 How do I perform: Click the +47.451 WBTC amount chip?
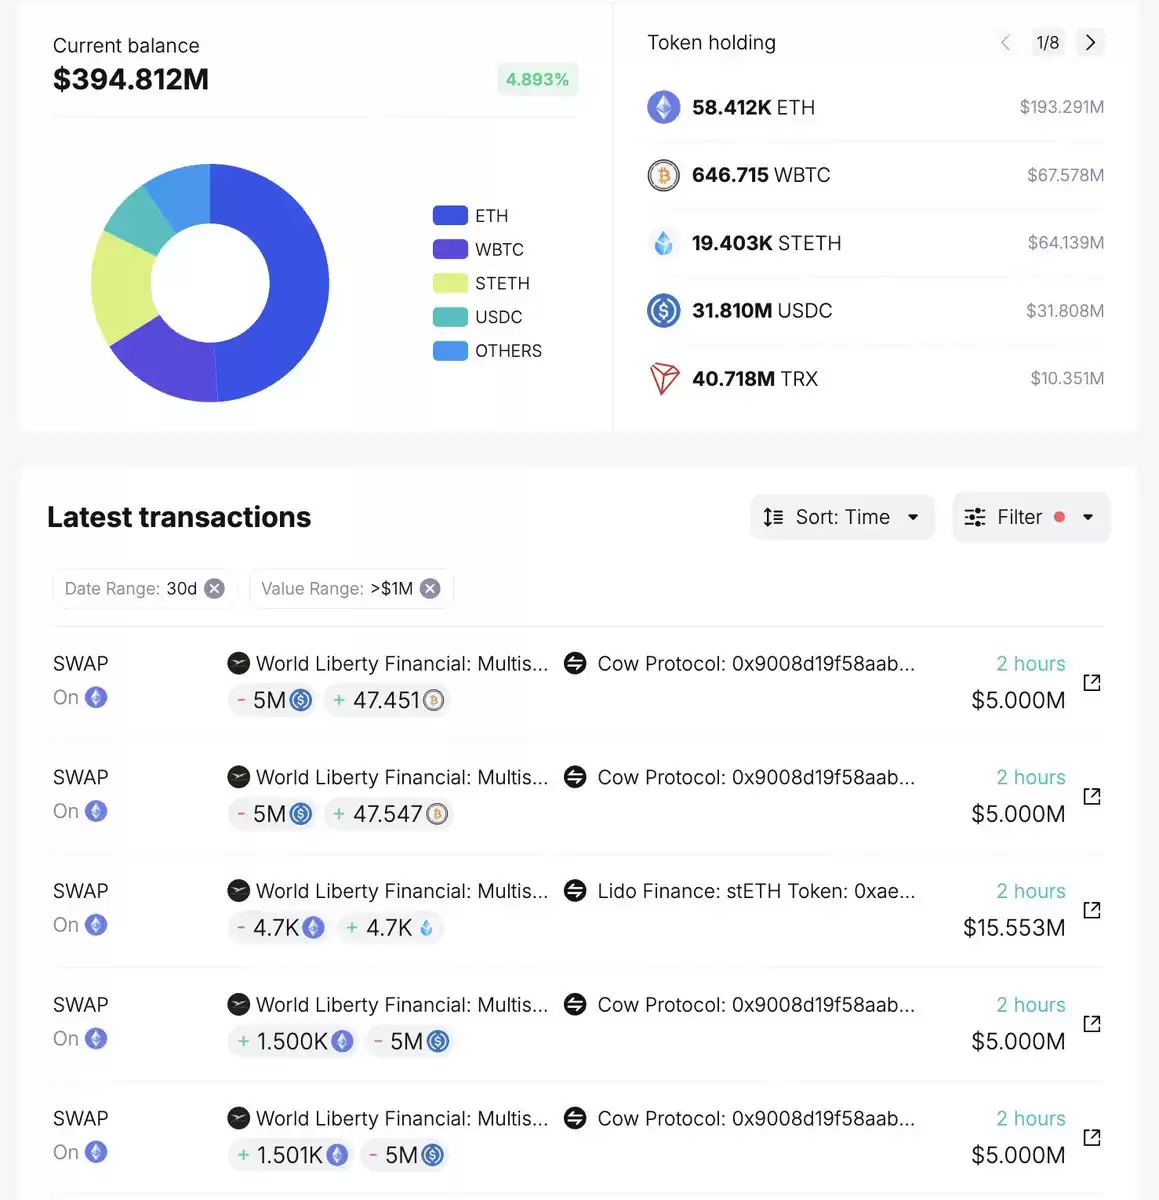388,700
